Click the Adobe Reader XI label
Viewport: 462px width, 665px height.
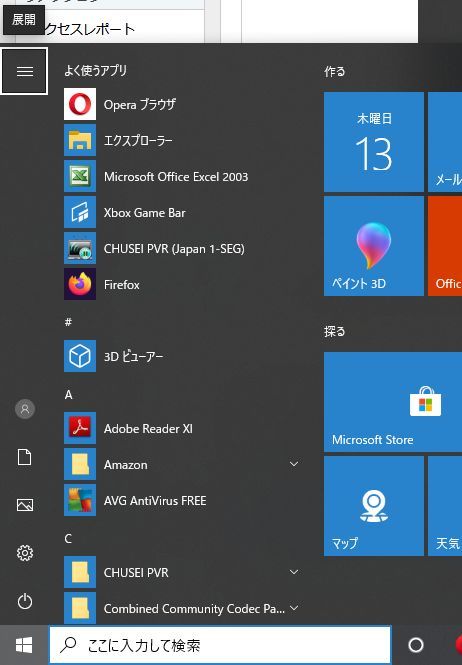148,428
